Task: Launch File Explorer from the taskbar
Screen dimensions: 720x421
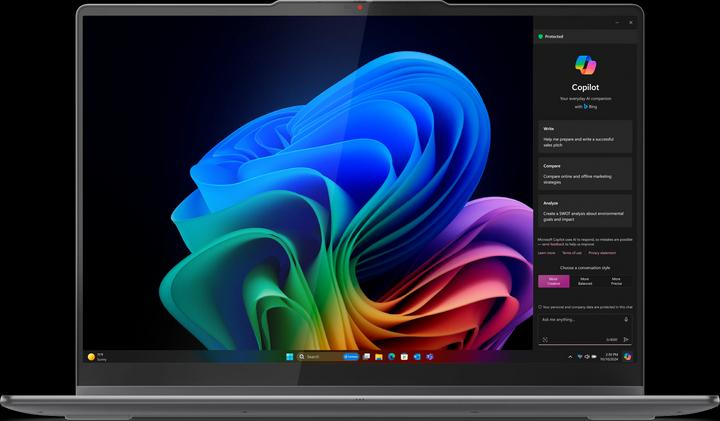Action: coord(379,357)
